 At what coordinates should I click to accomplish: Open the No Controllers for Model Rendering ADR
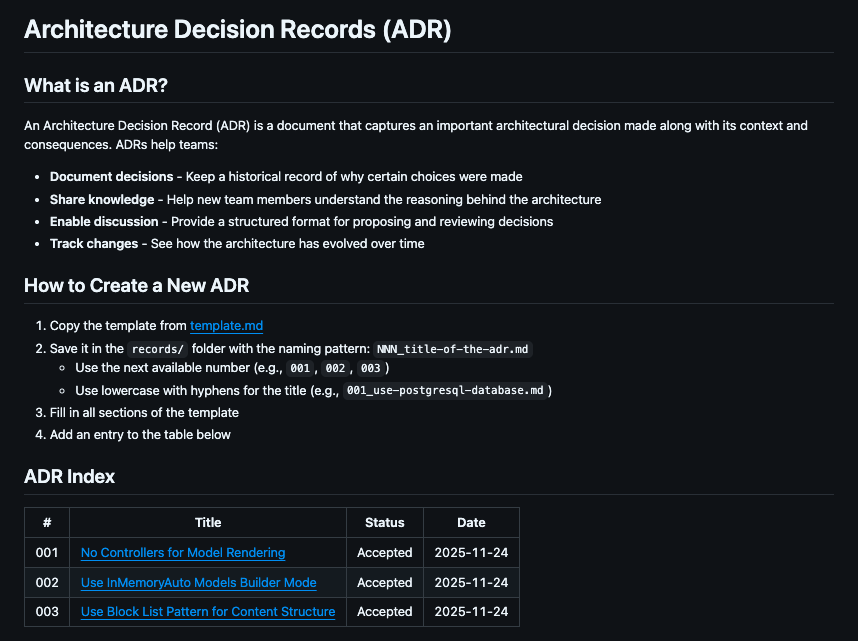tap(183, 553)
